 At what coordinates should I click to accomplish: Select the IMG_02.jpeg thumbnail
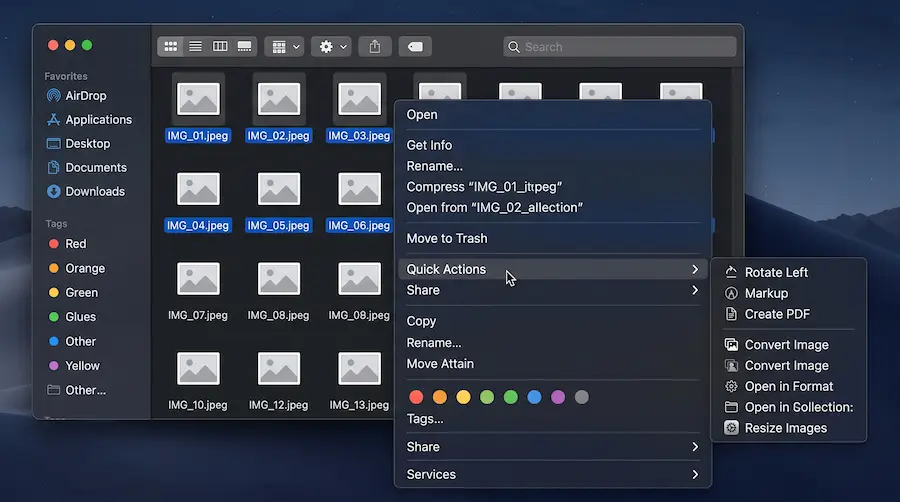(x=278, y=99)
